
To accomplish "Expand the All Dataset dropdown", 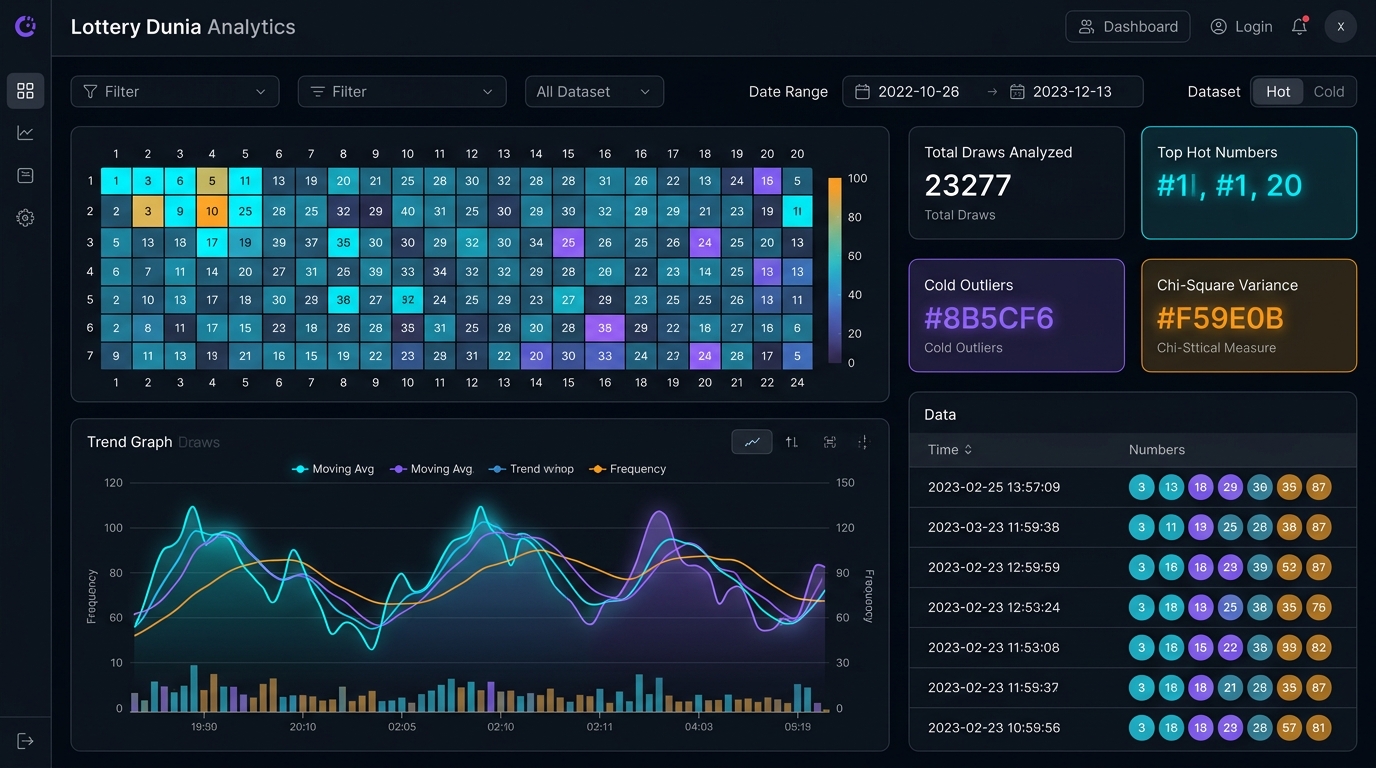I will (594, 91).
